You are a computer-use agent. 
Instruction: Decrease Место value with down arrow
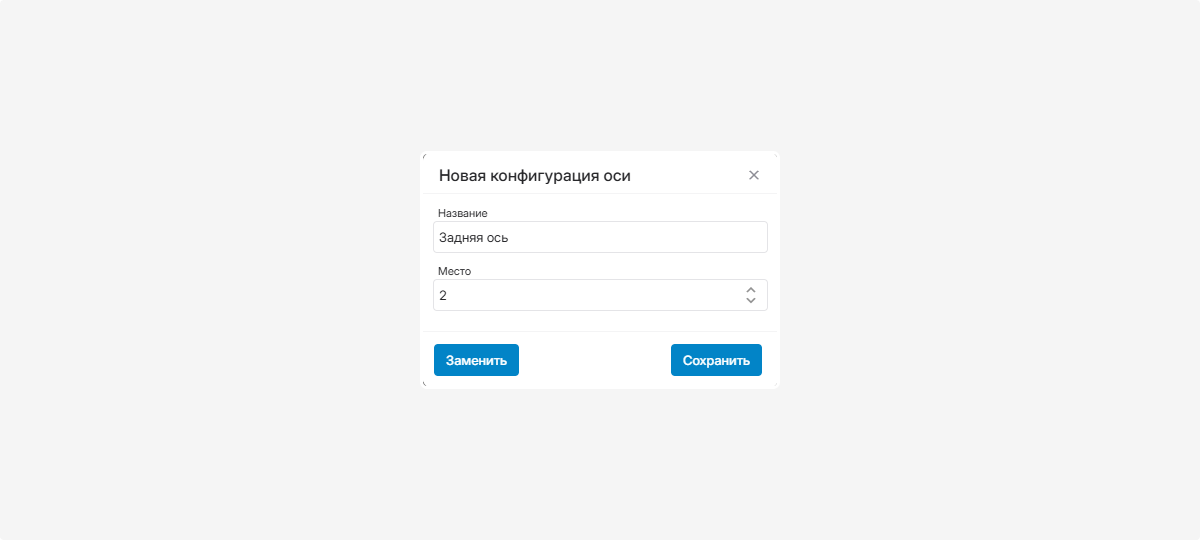point(751,300)
